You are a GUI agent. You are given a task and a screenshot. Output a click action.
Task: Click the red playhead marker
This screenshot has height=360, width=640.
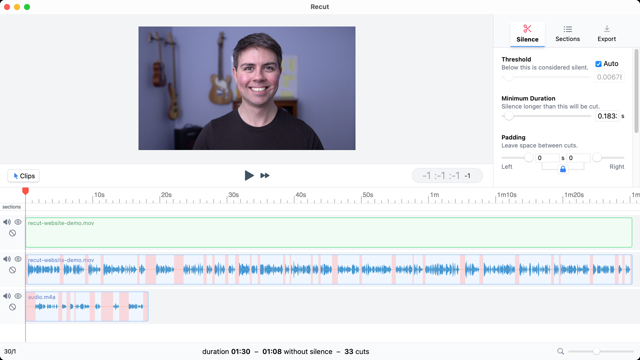click(x=25, y=191)
